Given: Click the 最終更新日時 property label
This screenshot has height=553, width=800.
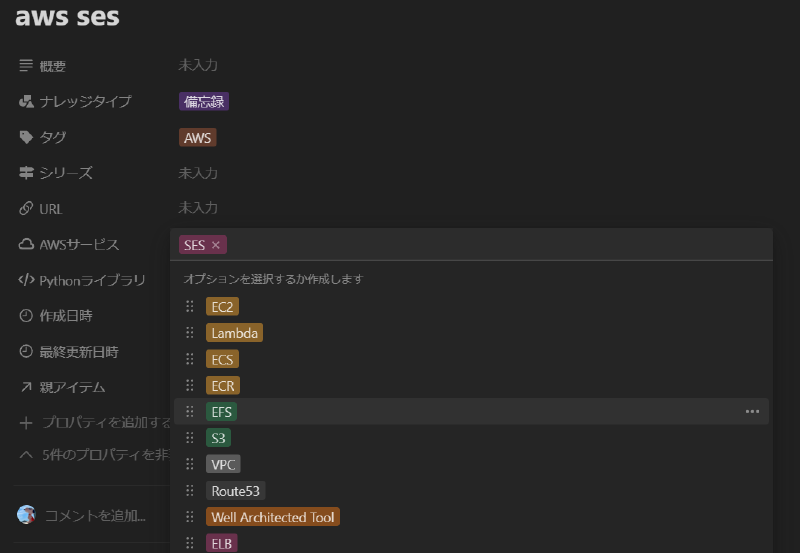Looking at the screenshot, I should pos(79,351).
